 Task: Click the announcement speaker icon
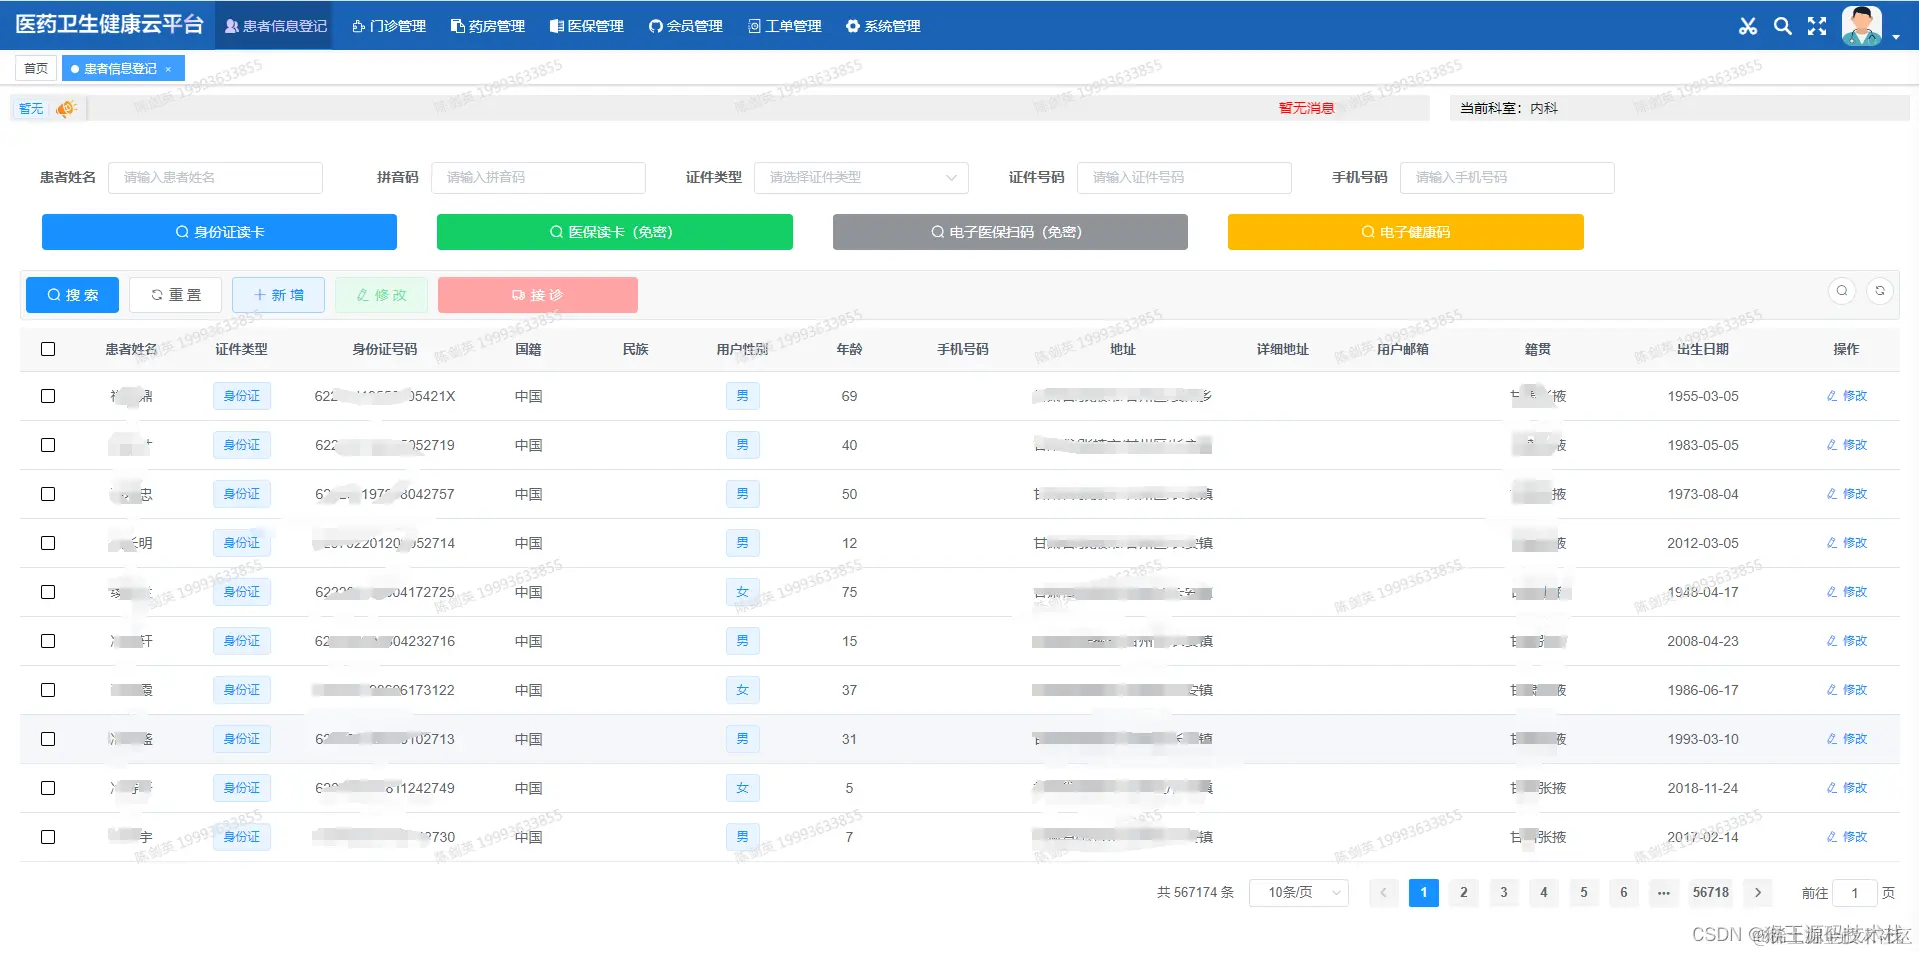66,108
